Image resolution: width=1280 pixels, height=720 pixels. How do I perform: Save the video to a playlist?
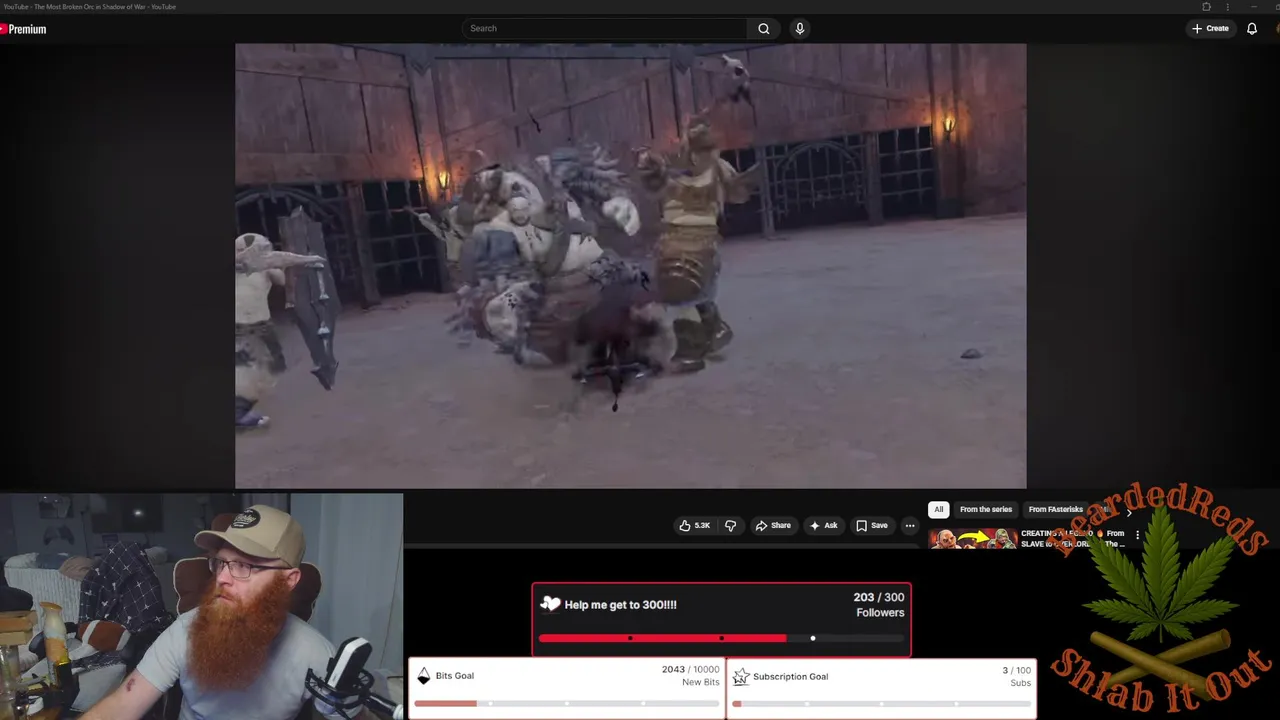click(x=871, y=525)
